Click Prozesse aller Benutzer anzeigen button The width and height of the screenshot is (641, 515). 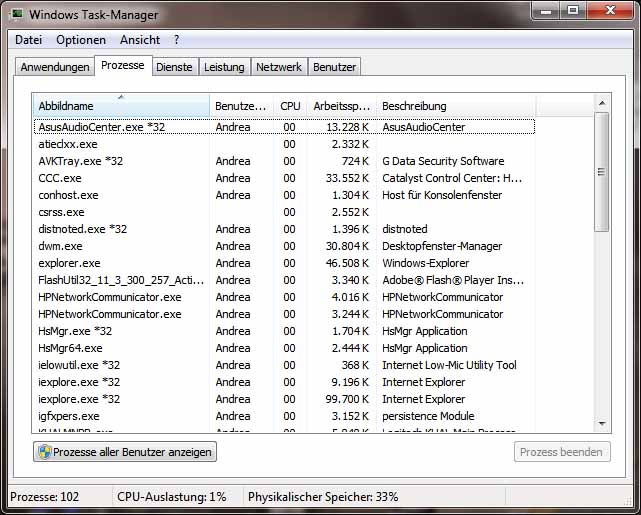pos(125,452)
